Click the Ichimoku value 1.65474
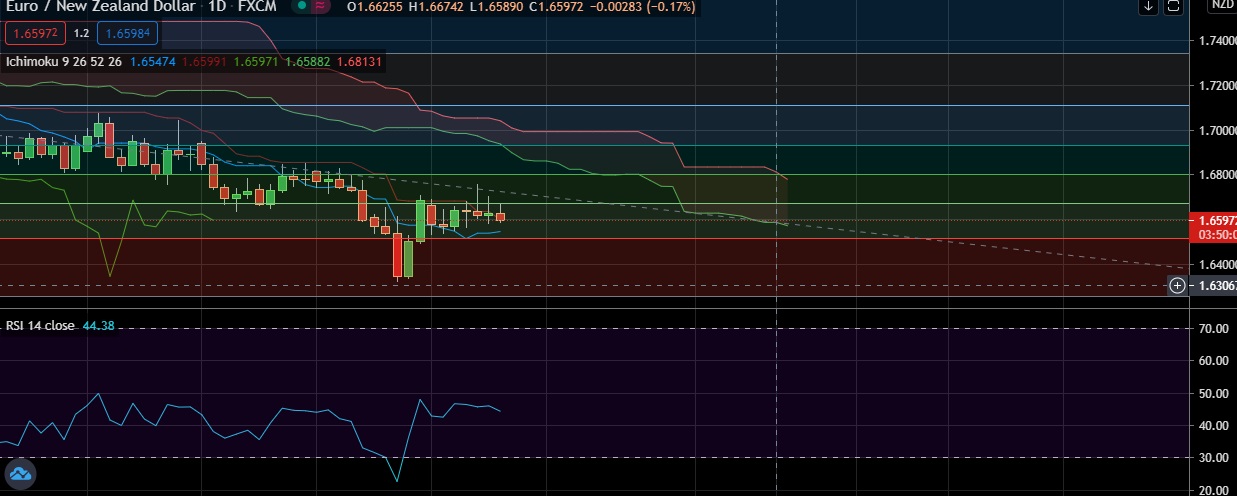The height and width of the screenshot is (496, 1237). 153,62
